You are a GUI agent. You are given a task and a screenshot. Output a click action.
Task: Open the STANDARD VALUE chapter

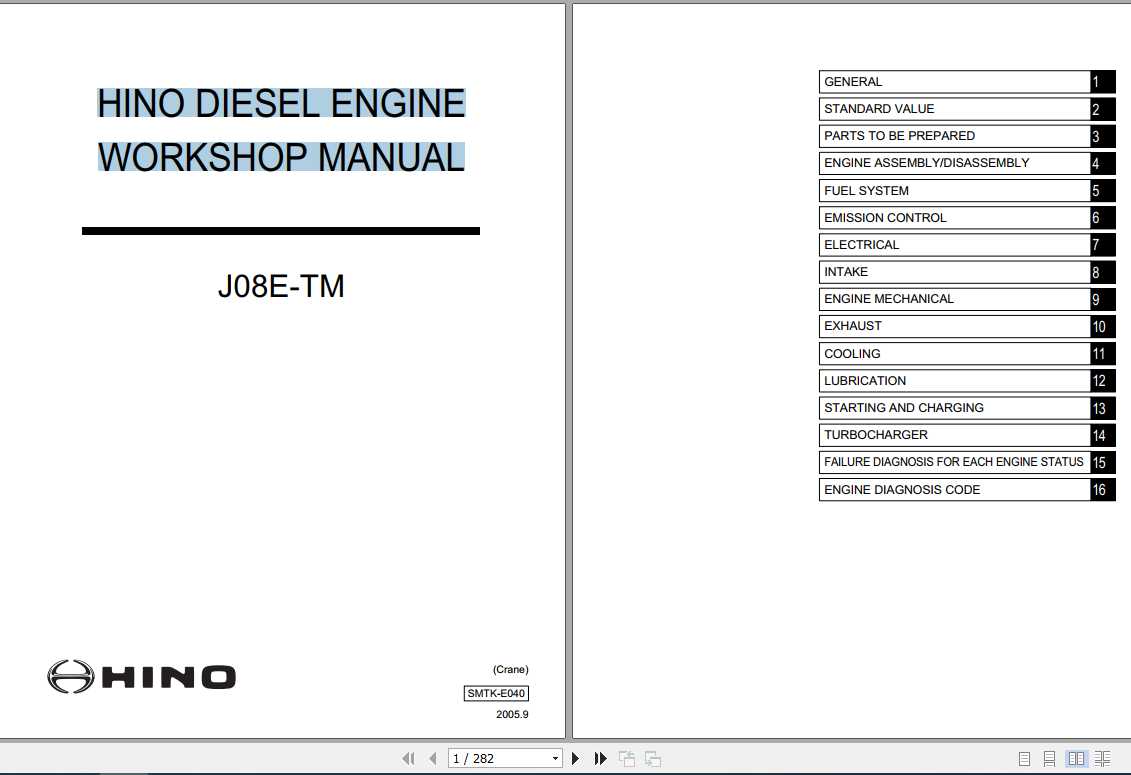(x=967, y=109)
